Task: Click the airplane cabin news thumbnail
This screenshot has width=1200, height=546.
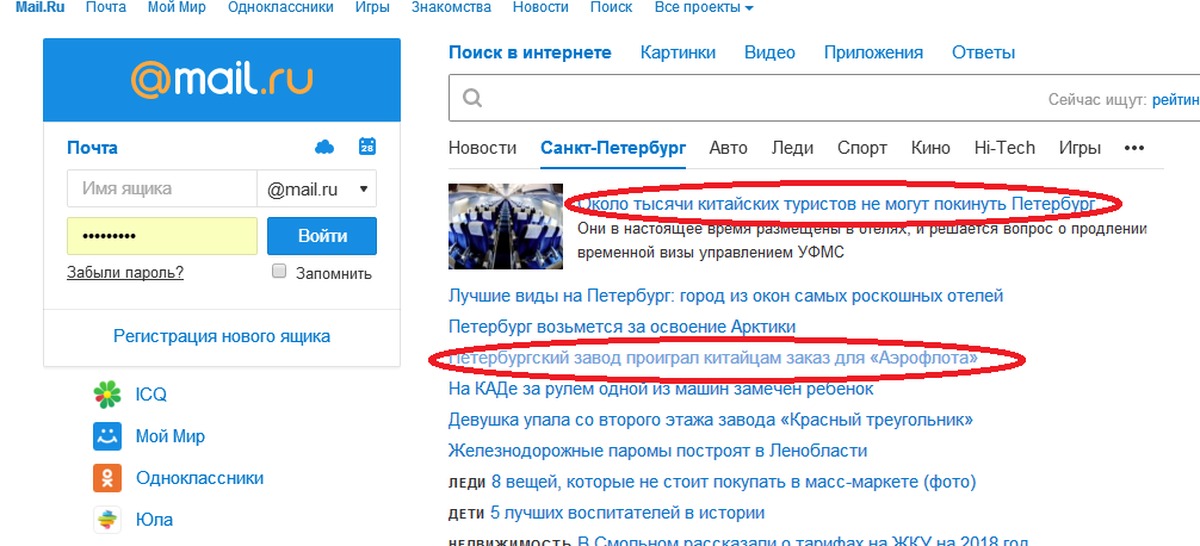Action: coord(507,226)
